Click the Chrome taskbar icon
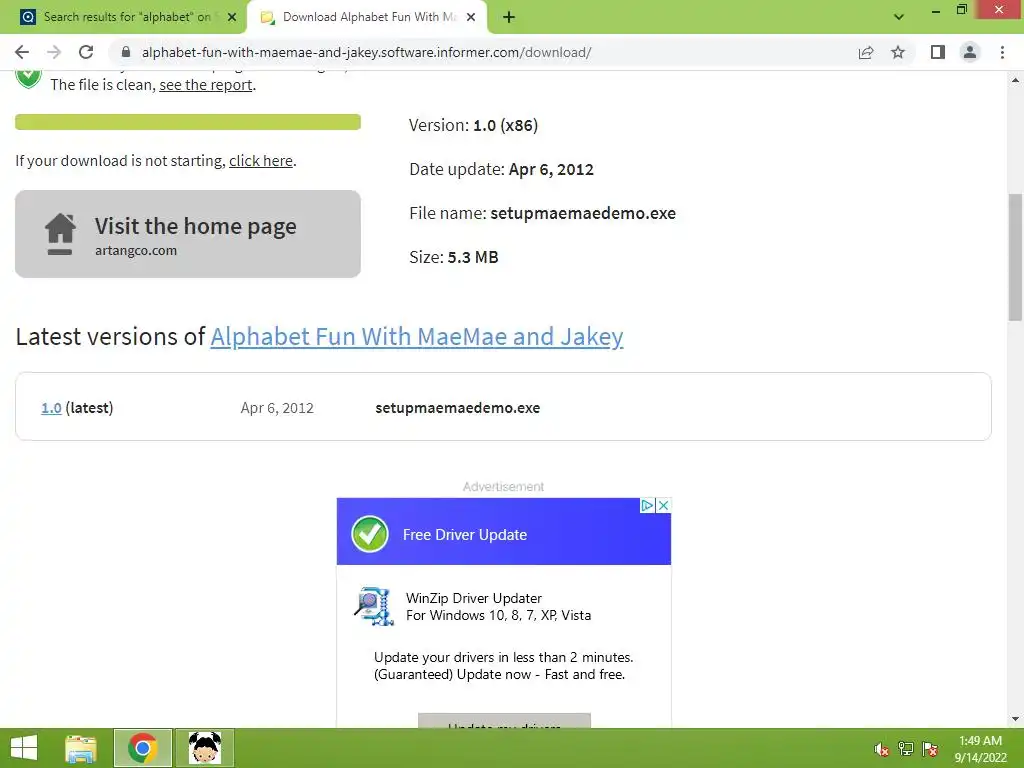1024x768 pixels. pyautogui.click(x=142, y=748)
